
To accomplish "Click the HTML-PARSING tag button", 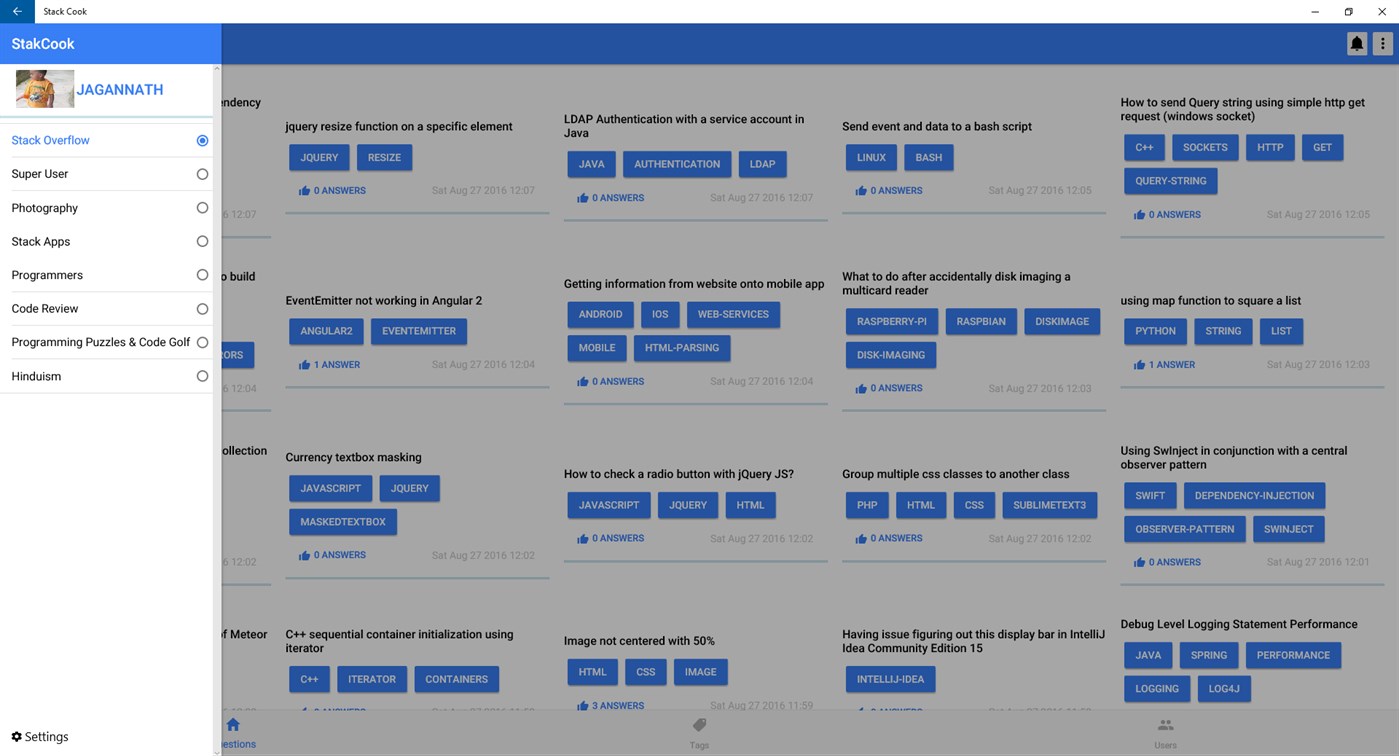I will tap(682, 348).
